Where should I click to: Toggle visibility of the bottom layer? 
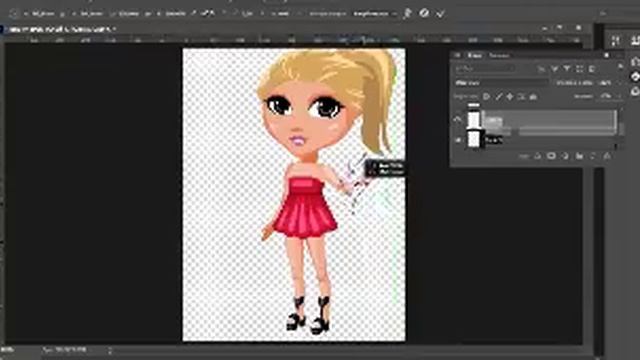click(458, 140)
